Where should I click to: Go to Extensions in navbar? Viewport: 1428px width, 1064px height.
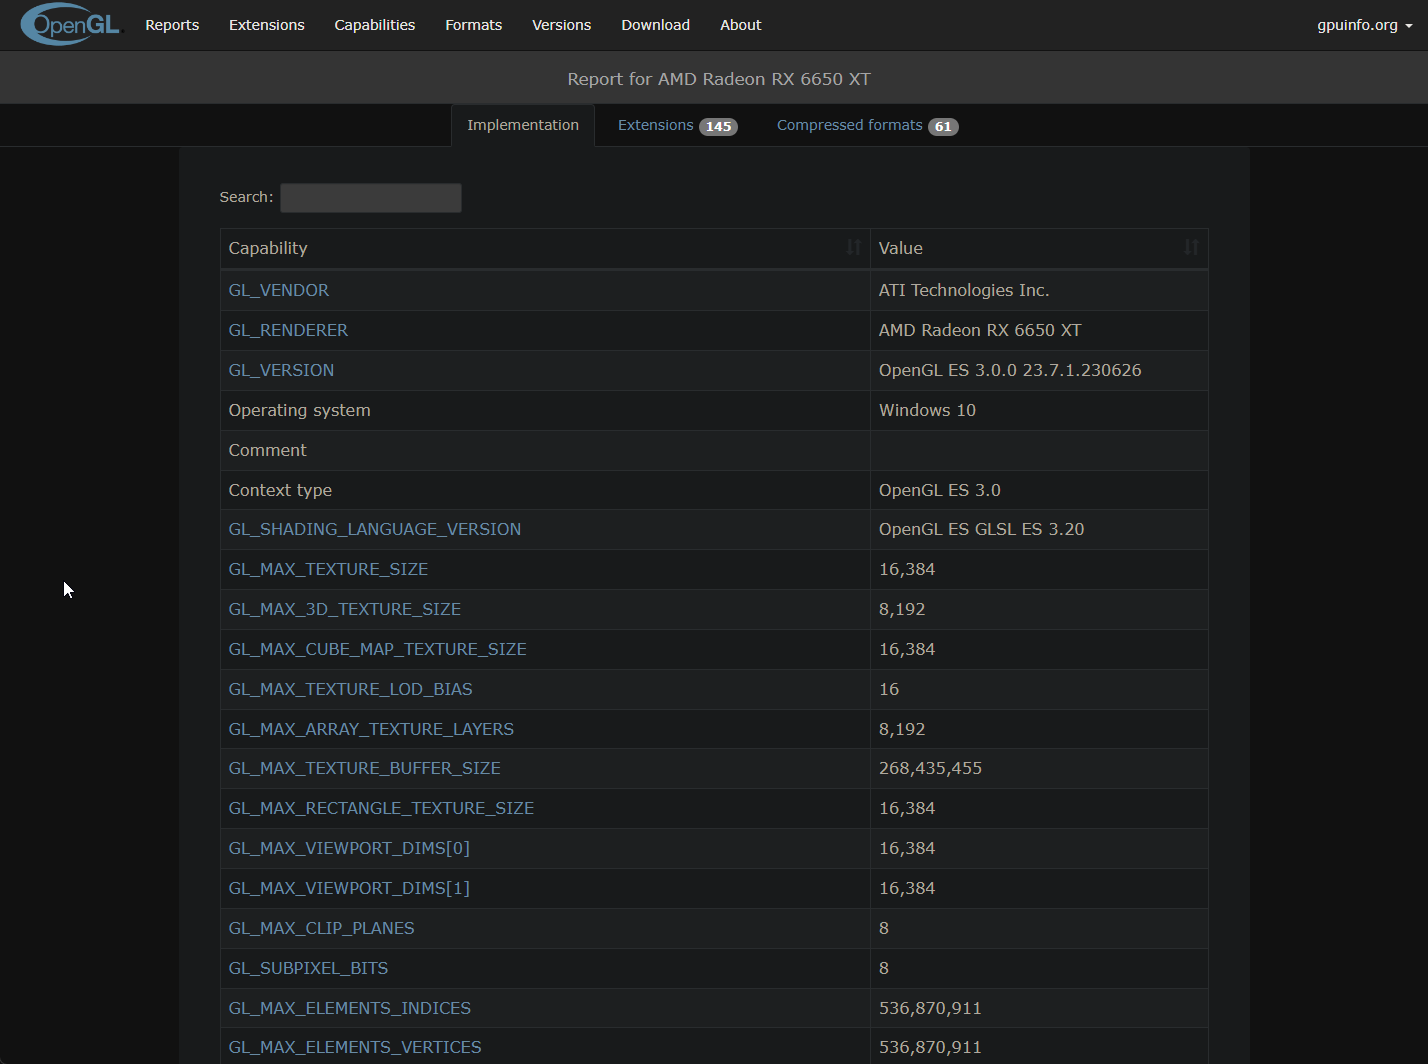[267, 25]
